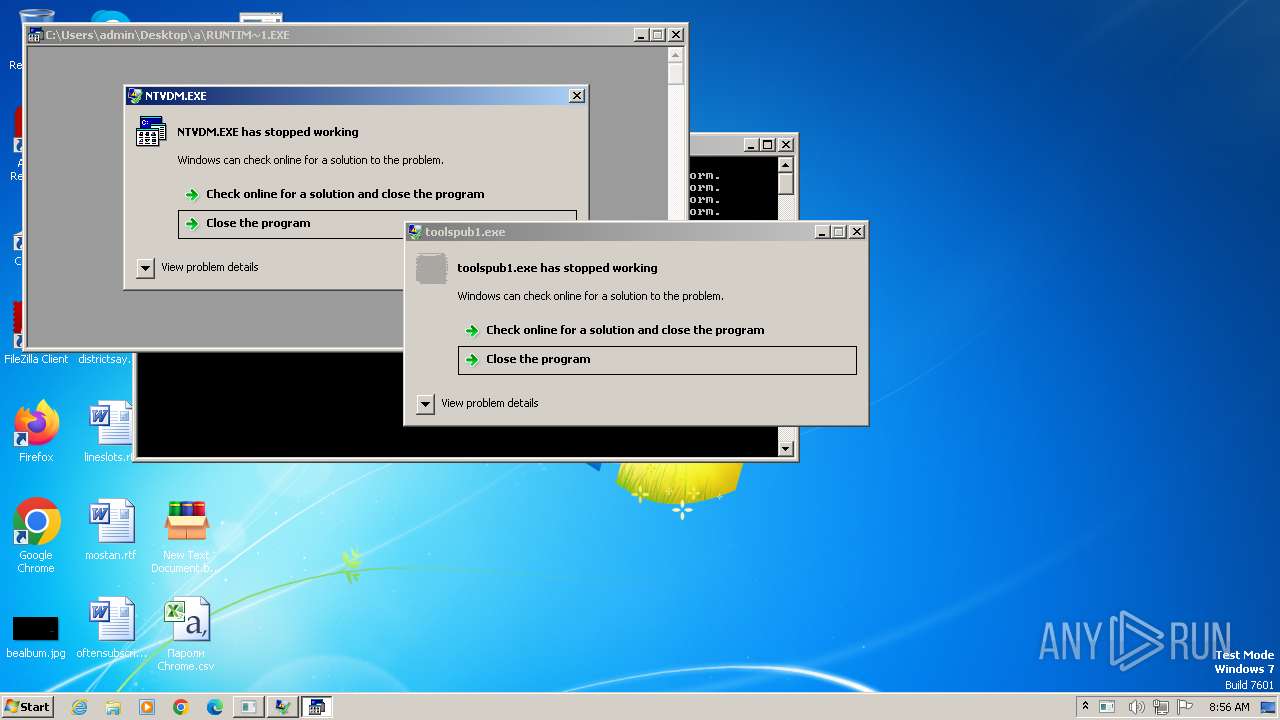Open the lineslots document on the desktop
The height and width of the screenshot is (720, 1280).
coord(110,432)
